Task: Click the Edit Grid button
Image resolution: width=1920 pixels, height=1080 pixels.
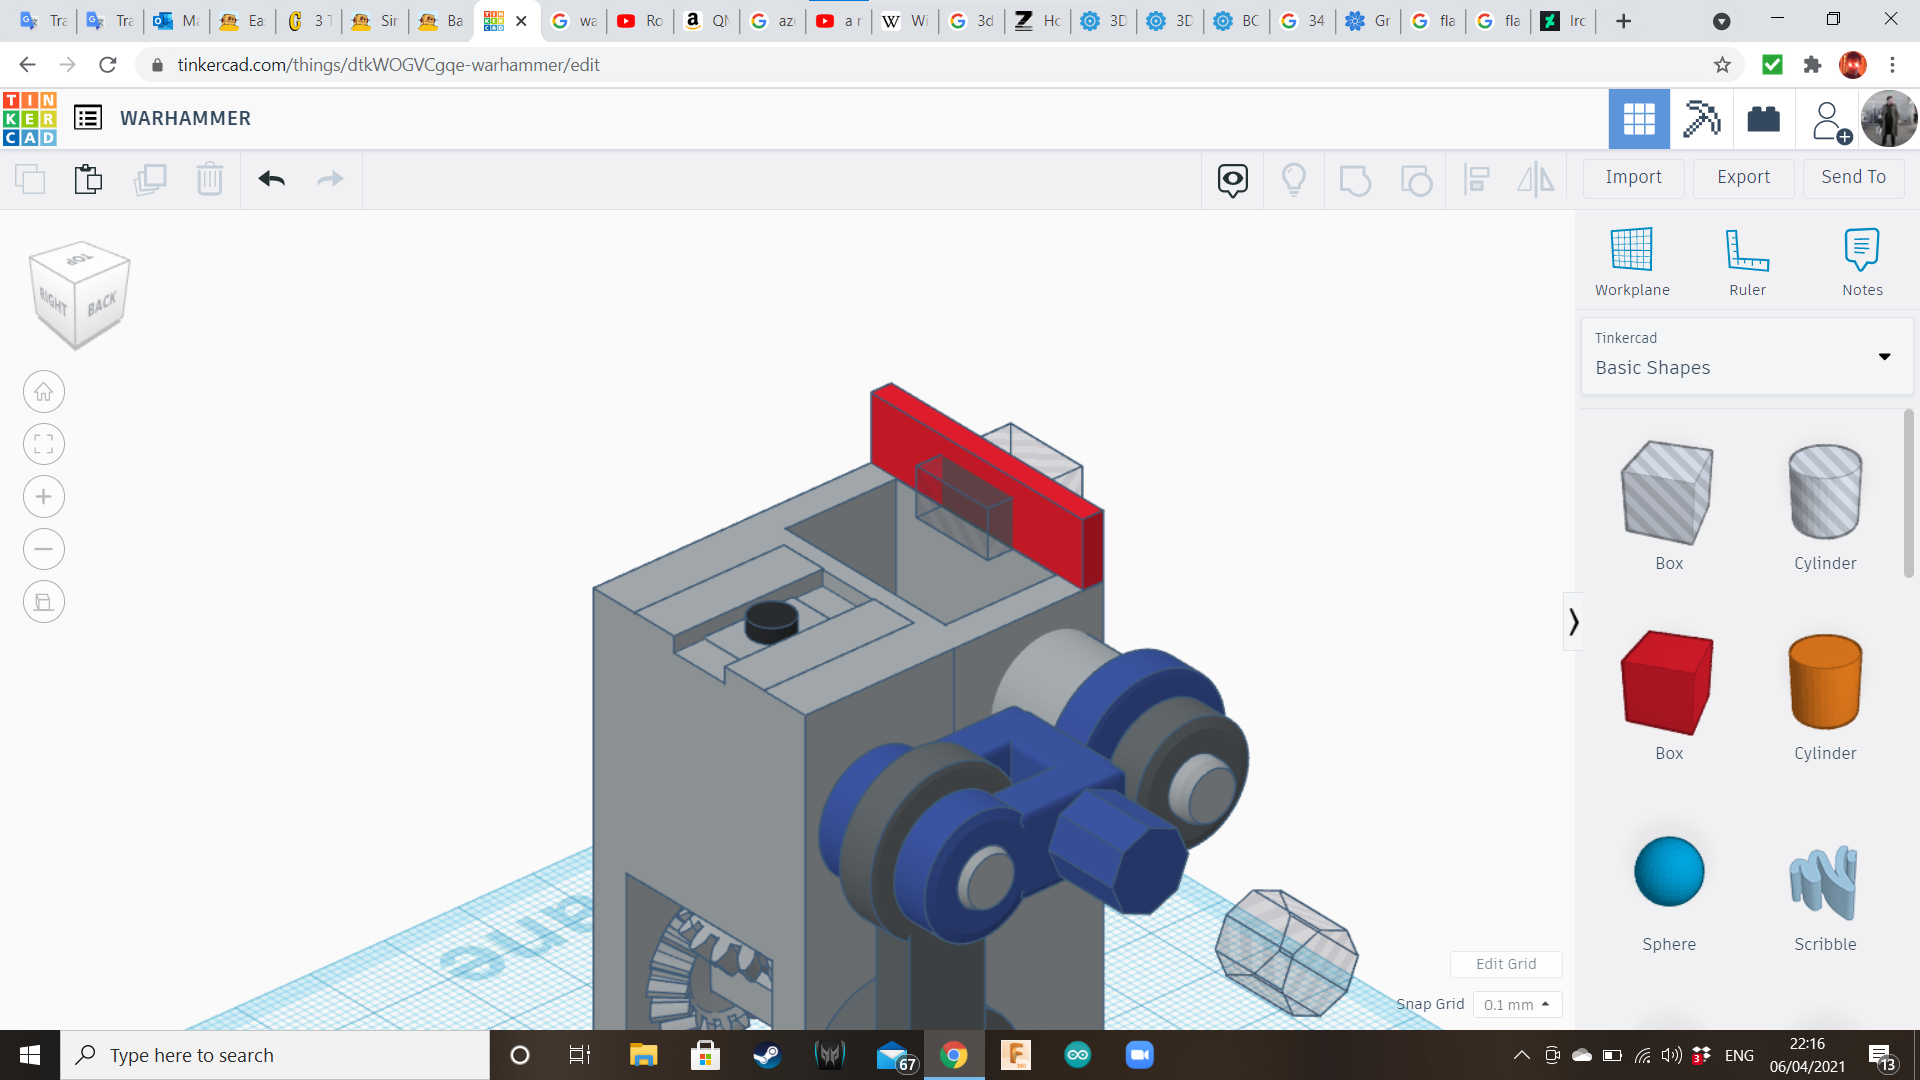Action: coord(1505,964)
